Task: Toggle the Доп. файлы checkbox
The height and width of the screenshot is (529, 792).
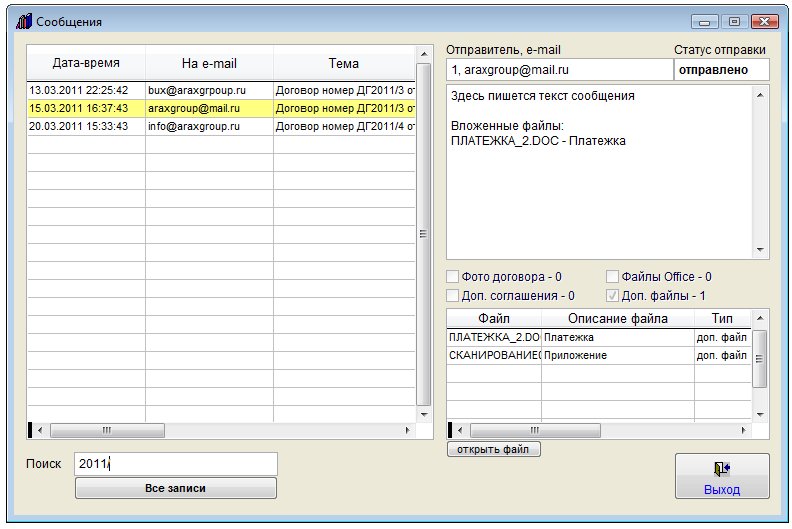Action: 613,296
